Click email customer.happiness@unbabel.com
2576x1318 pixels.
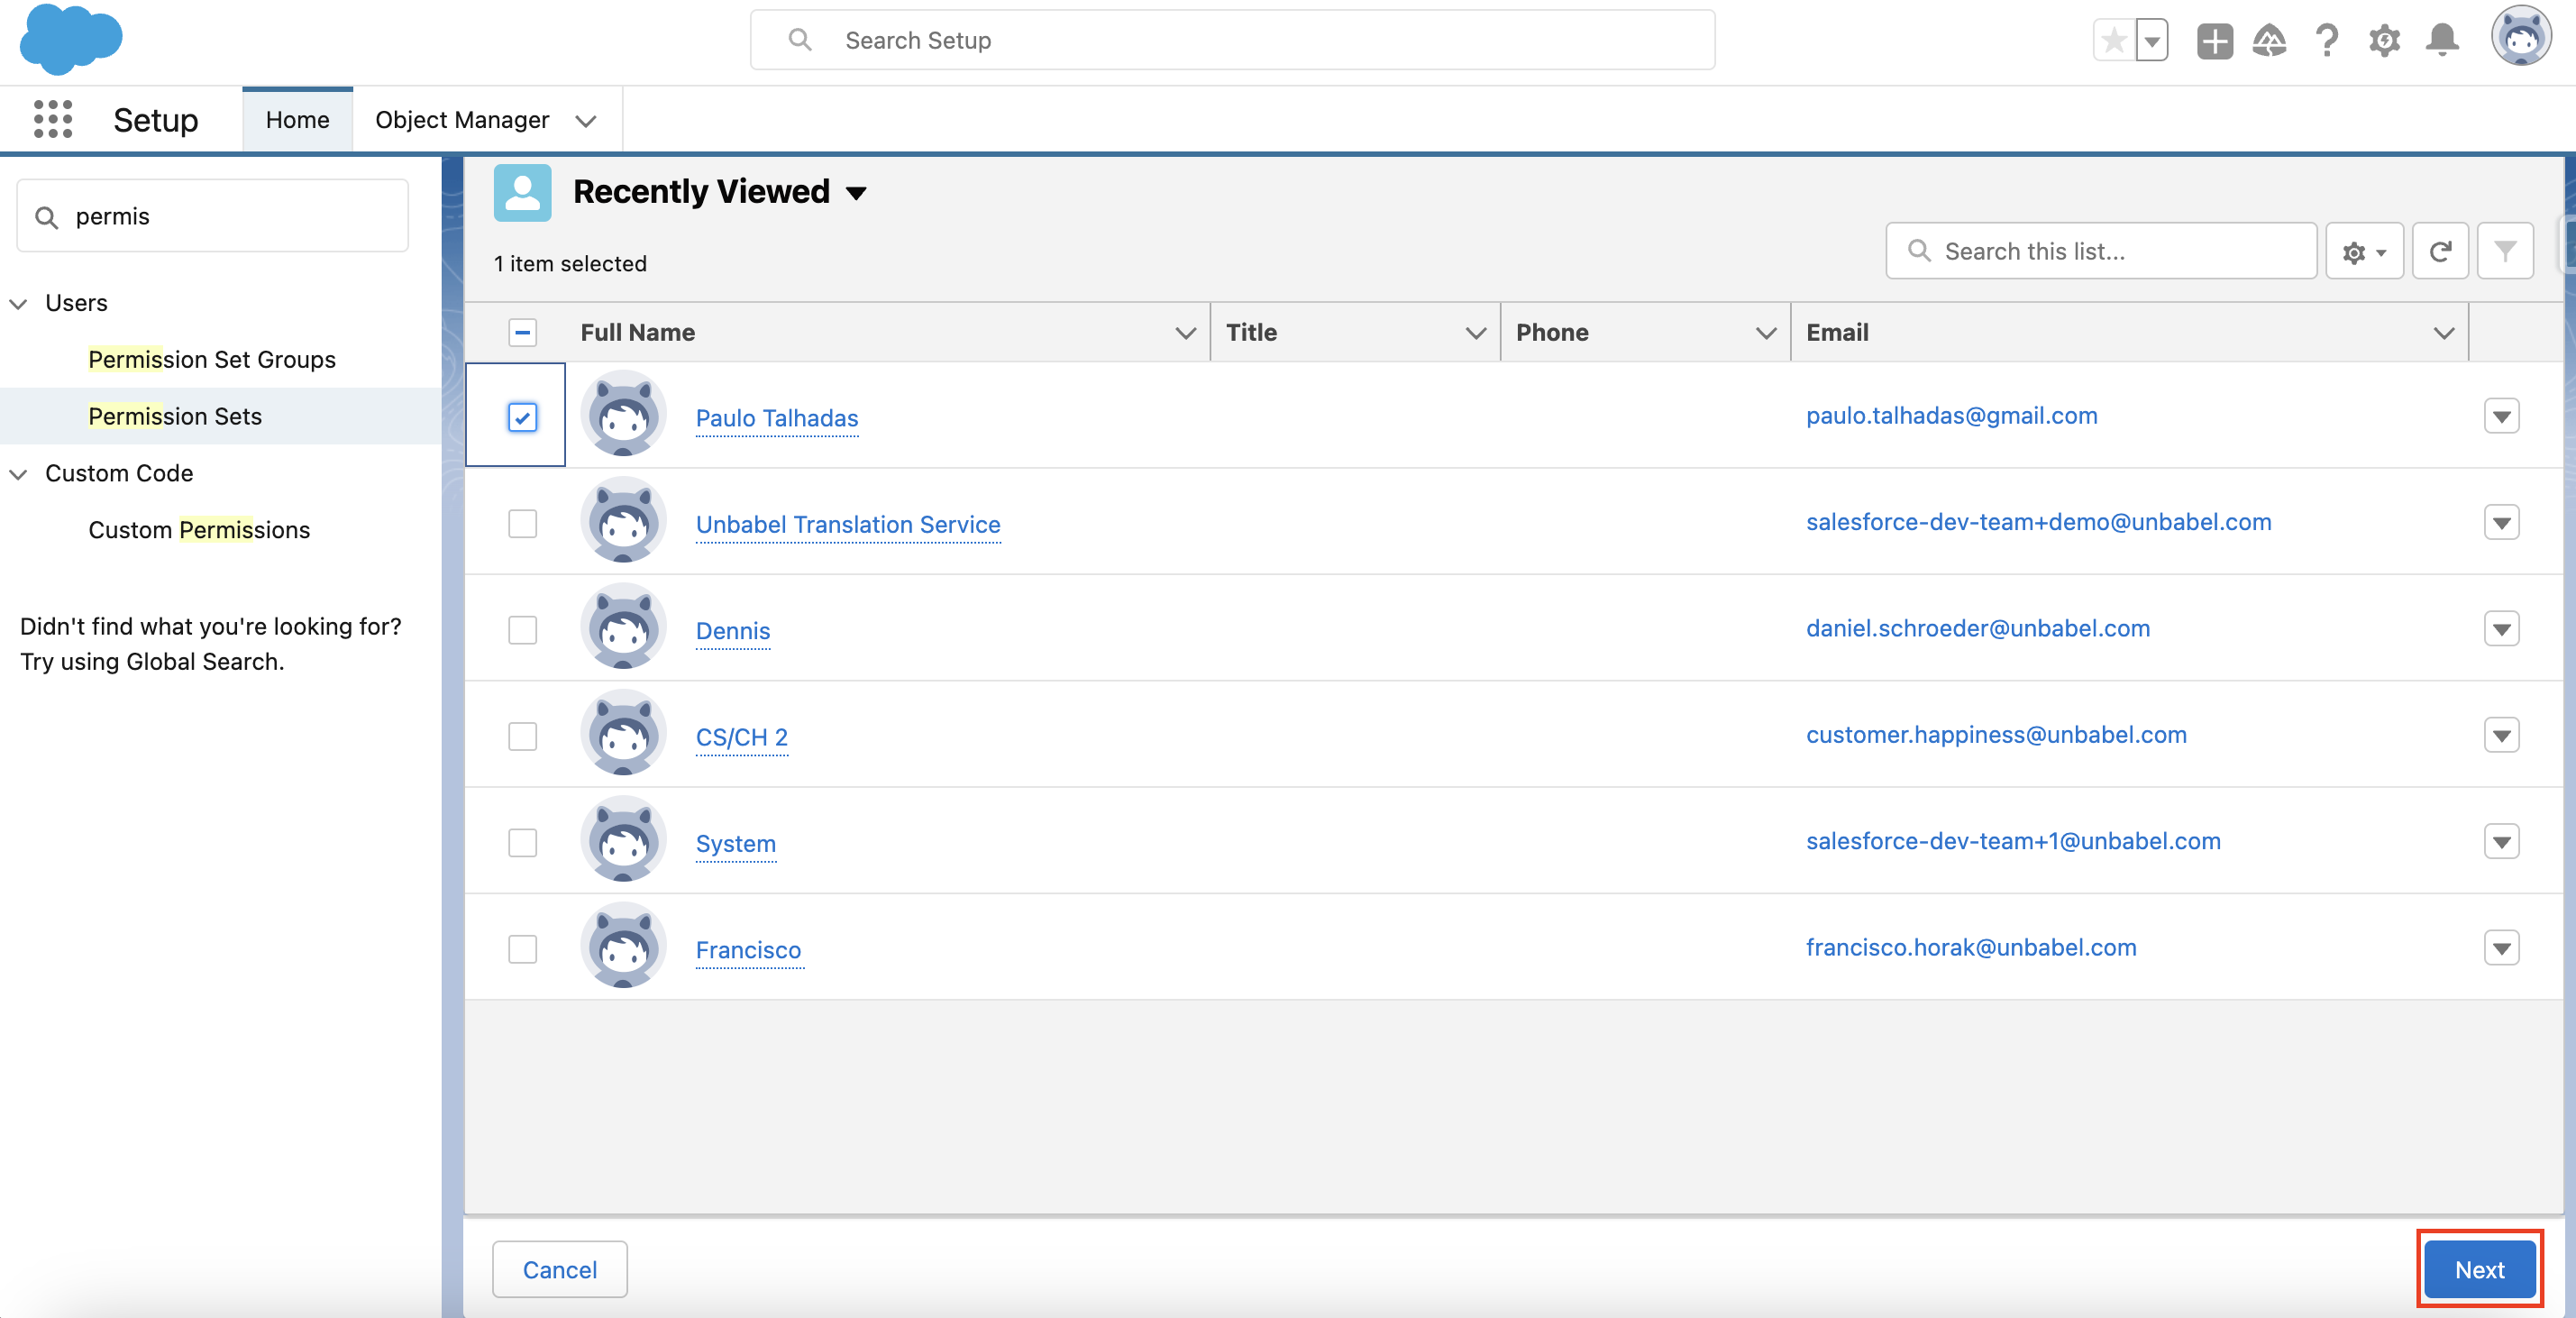(1996, 734)
